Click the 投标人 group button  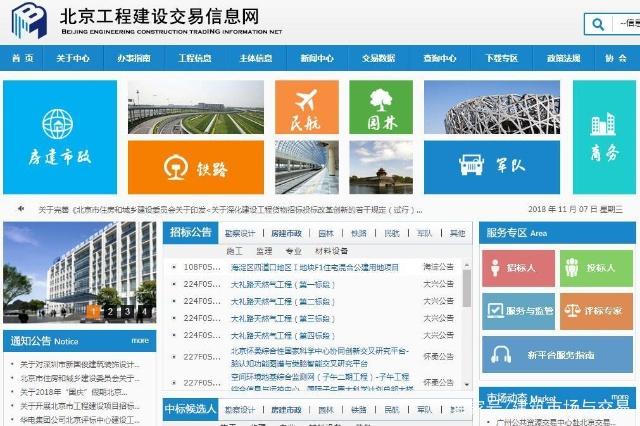(596, 268)
